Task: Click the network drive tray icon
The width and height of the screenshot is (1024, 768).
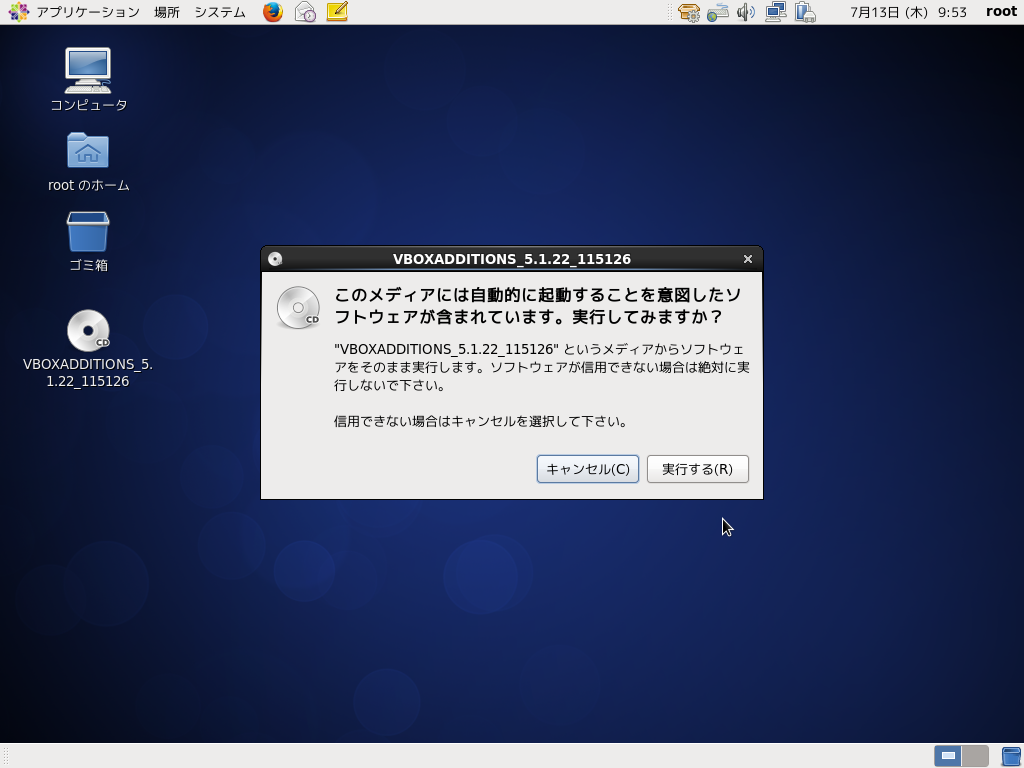Action: click(x=717, y=12)
